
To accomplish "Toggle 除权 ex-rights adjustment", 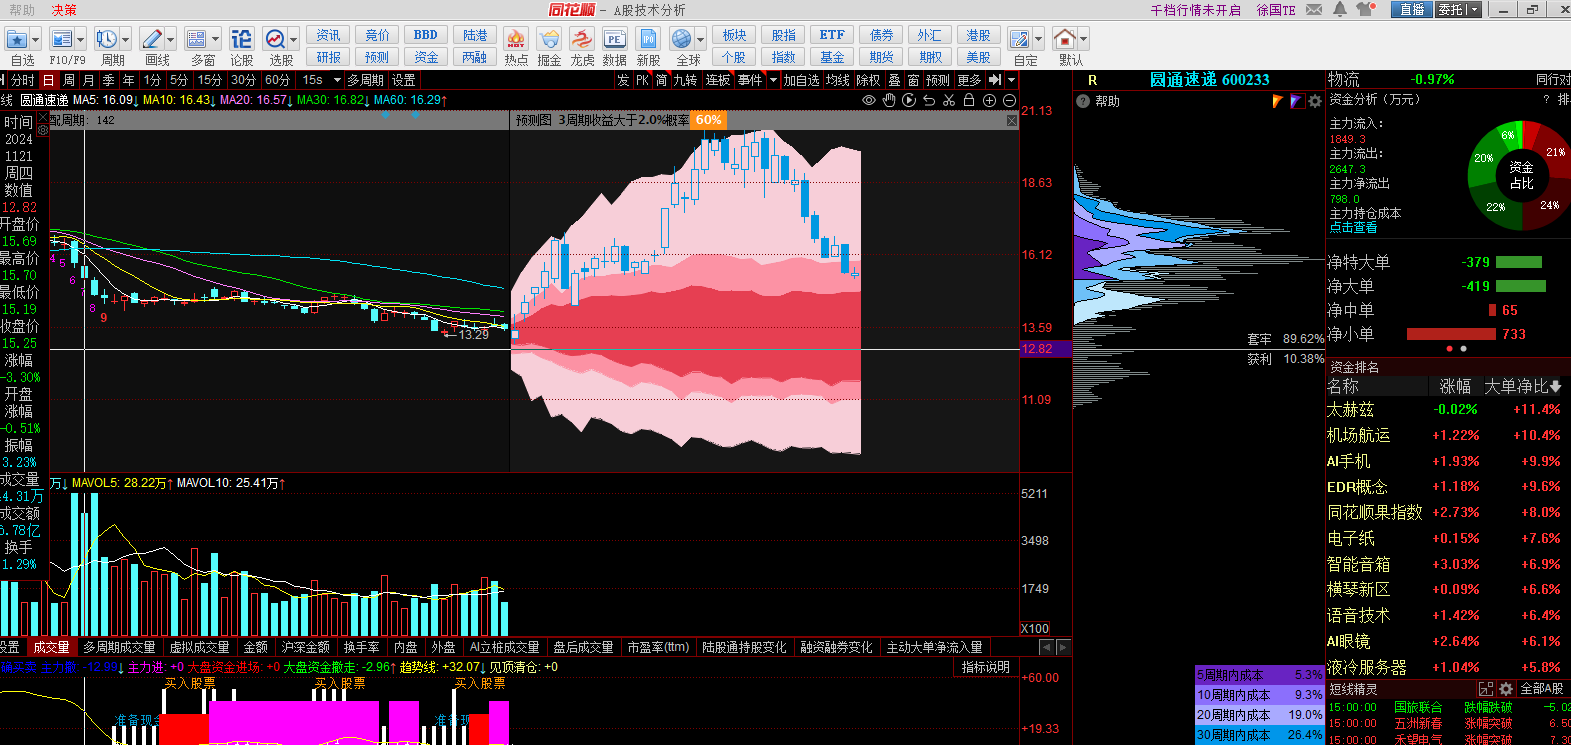I will click(x=868, y=80).
